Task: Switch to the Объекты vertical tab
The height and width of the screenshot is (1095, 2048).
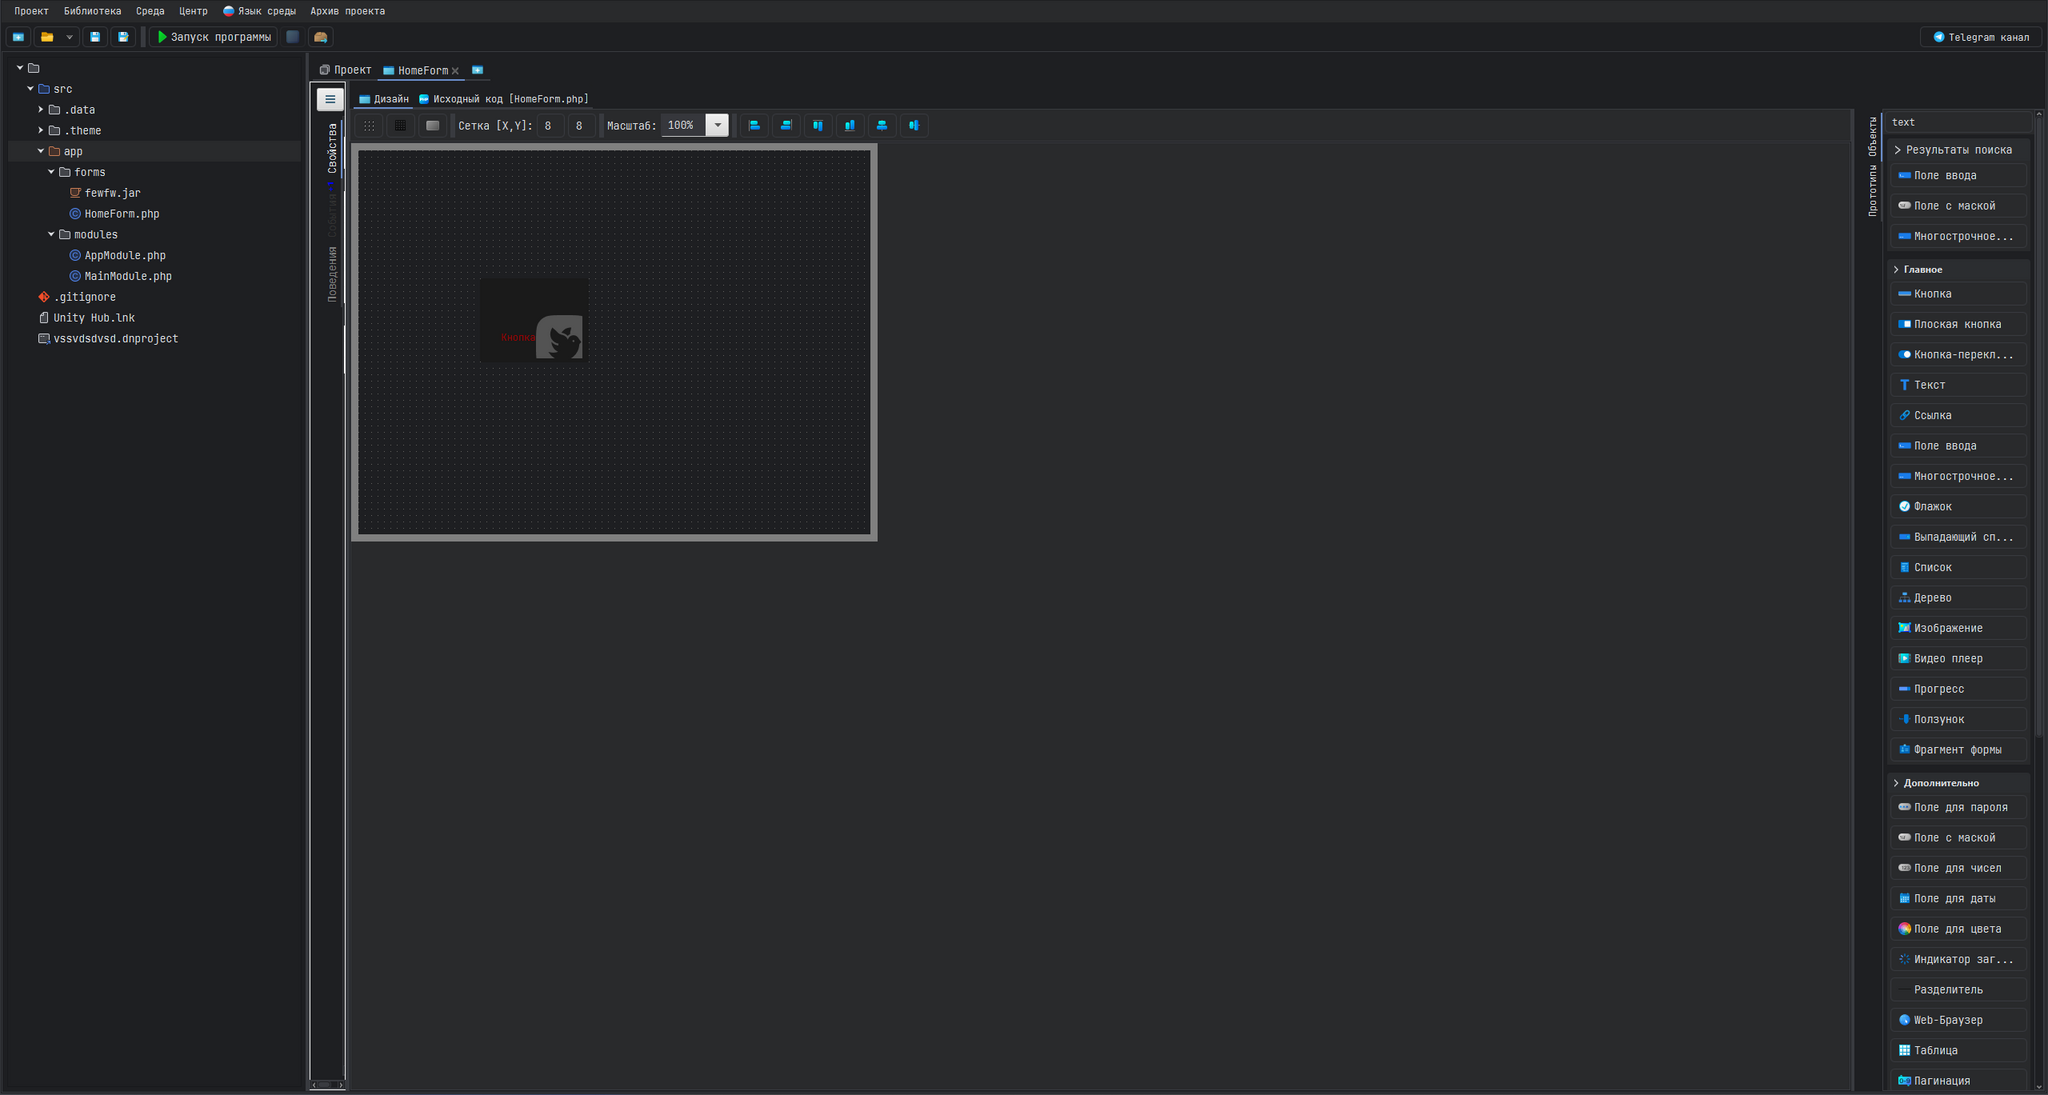Action: point(1873,137)
